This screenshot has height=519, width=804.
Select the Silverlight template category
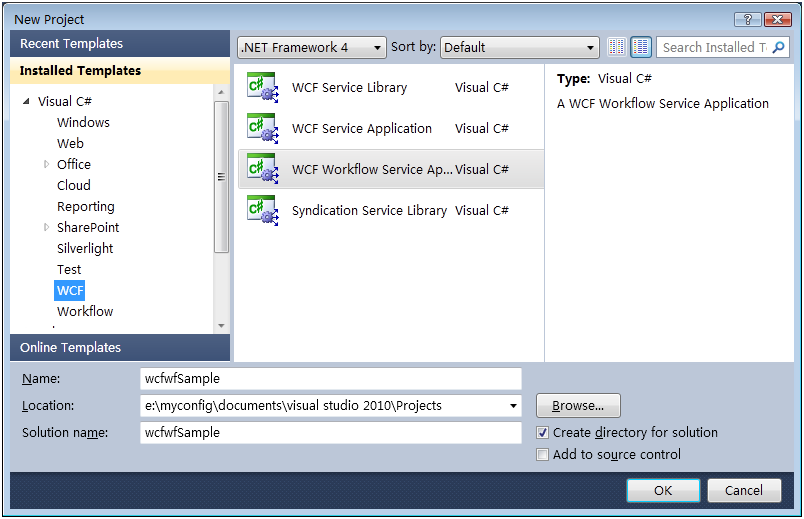85,249
